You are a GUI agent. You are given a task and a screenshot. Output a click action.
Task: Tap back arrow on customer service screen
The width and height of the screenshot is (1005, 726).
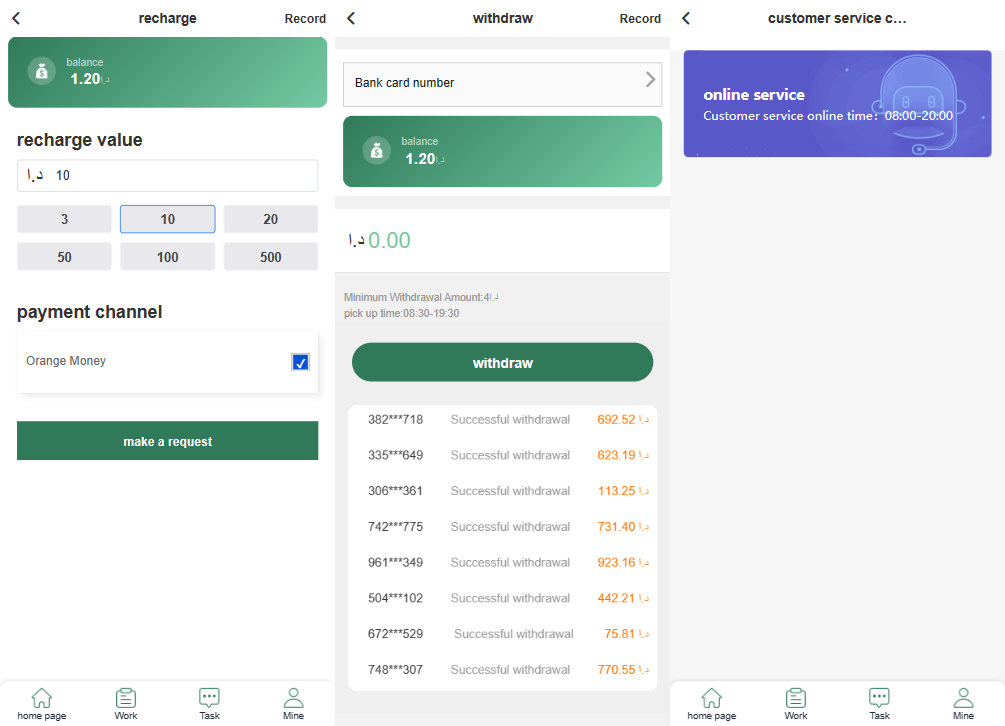click(686, 18)
